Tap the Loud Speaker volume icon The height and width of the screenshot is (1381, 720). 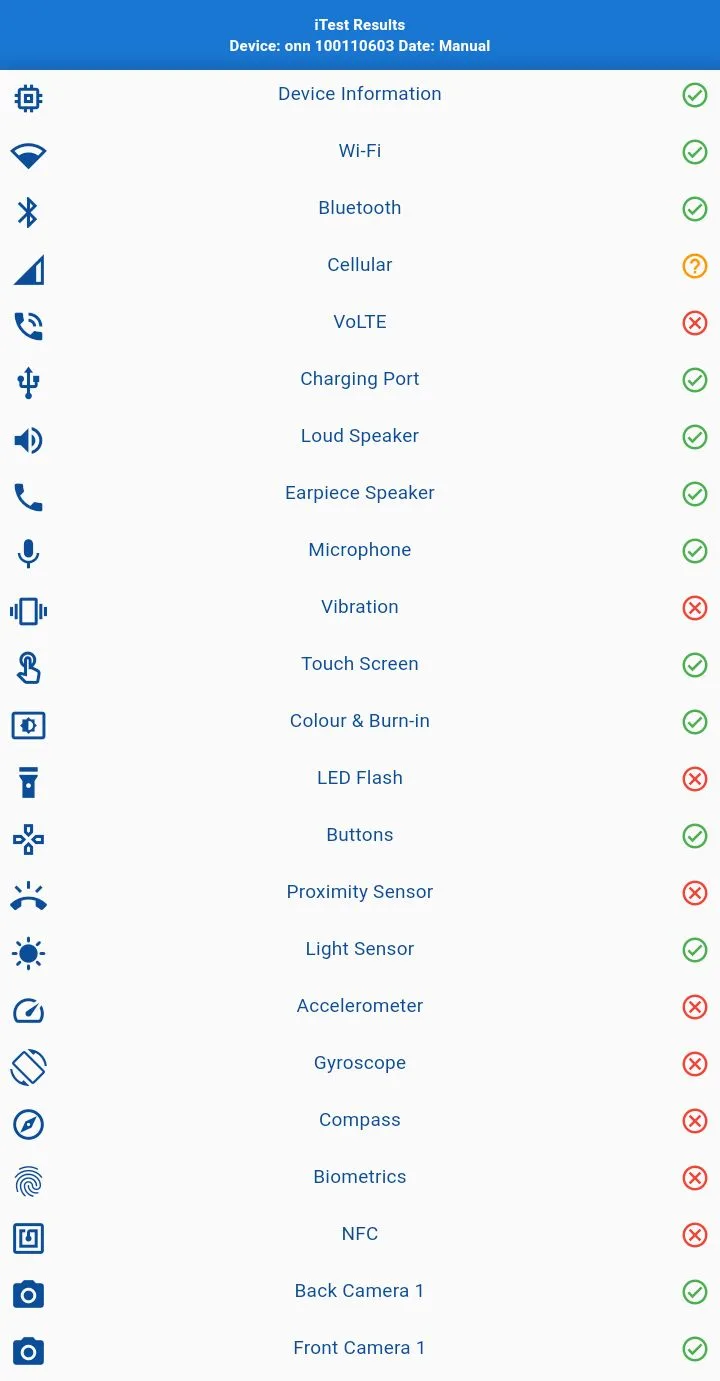tap(28, 440)
